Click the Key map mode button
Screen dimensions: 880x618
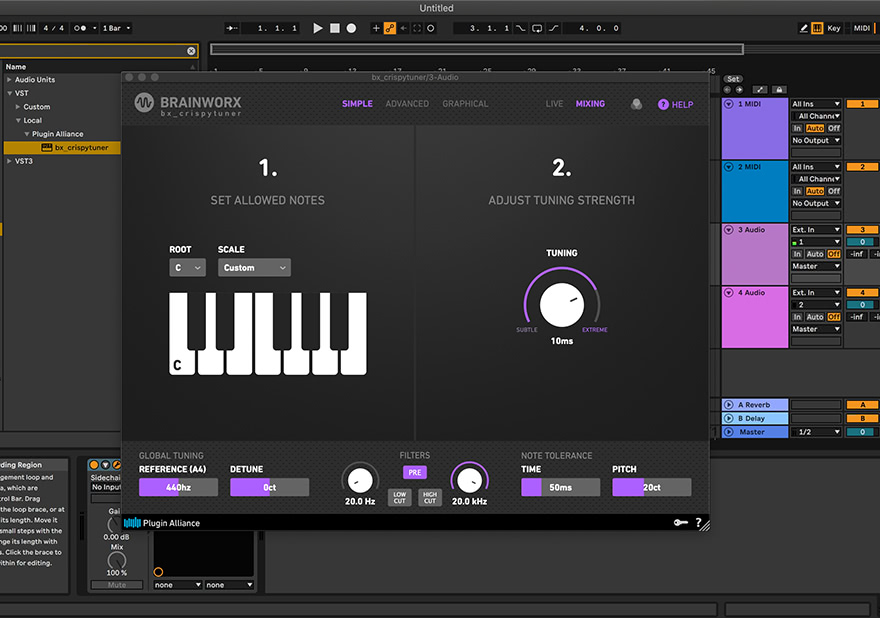click(834, 28)
